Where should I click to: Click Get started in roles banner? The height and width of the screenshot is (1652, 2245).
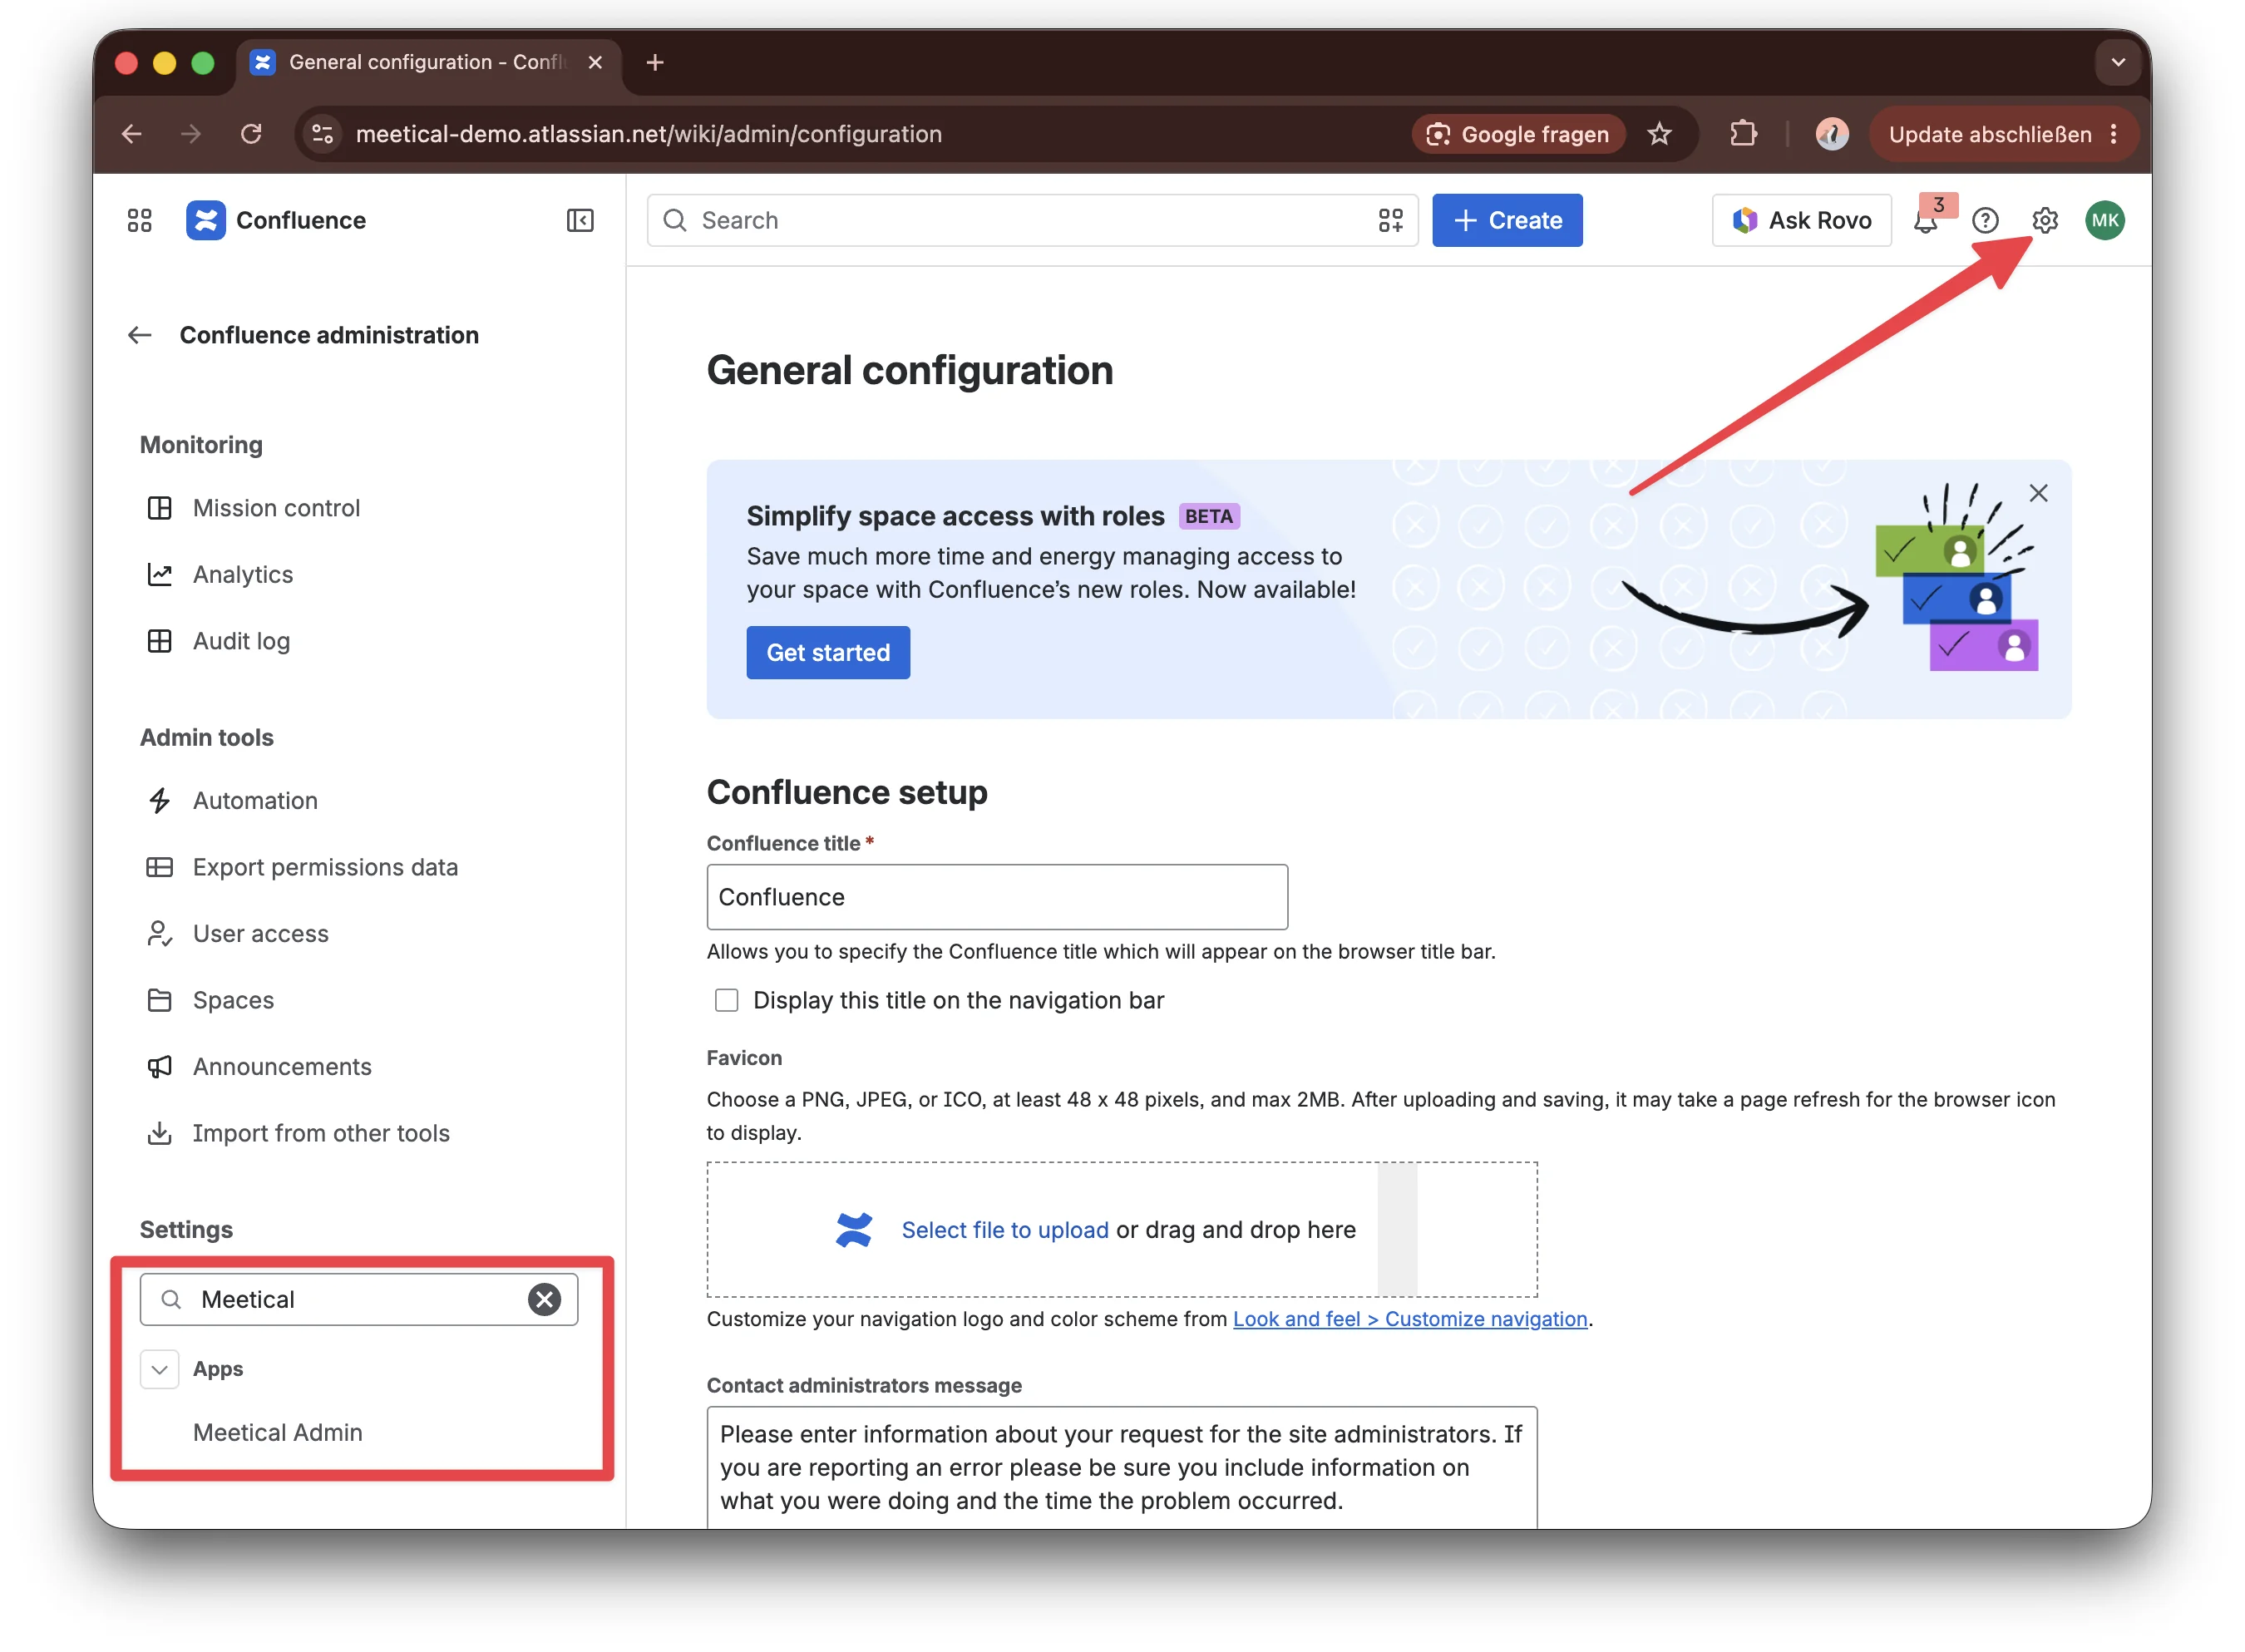click(828, 652)
